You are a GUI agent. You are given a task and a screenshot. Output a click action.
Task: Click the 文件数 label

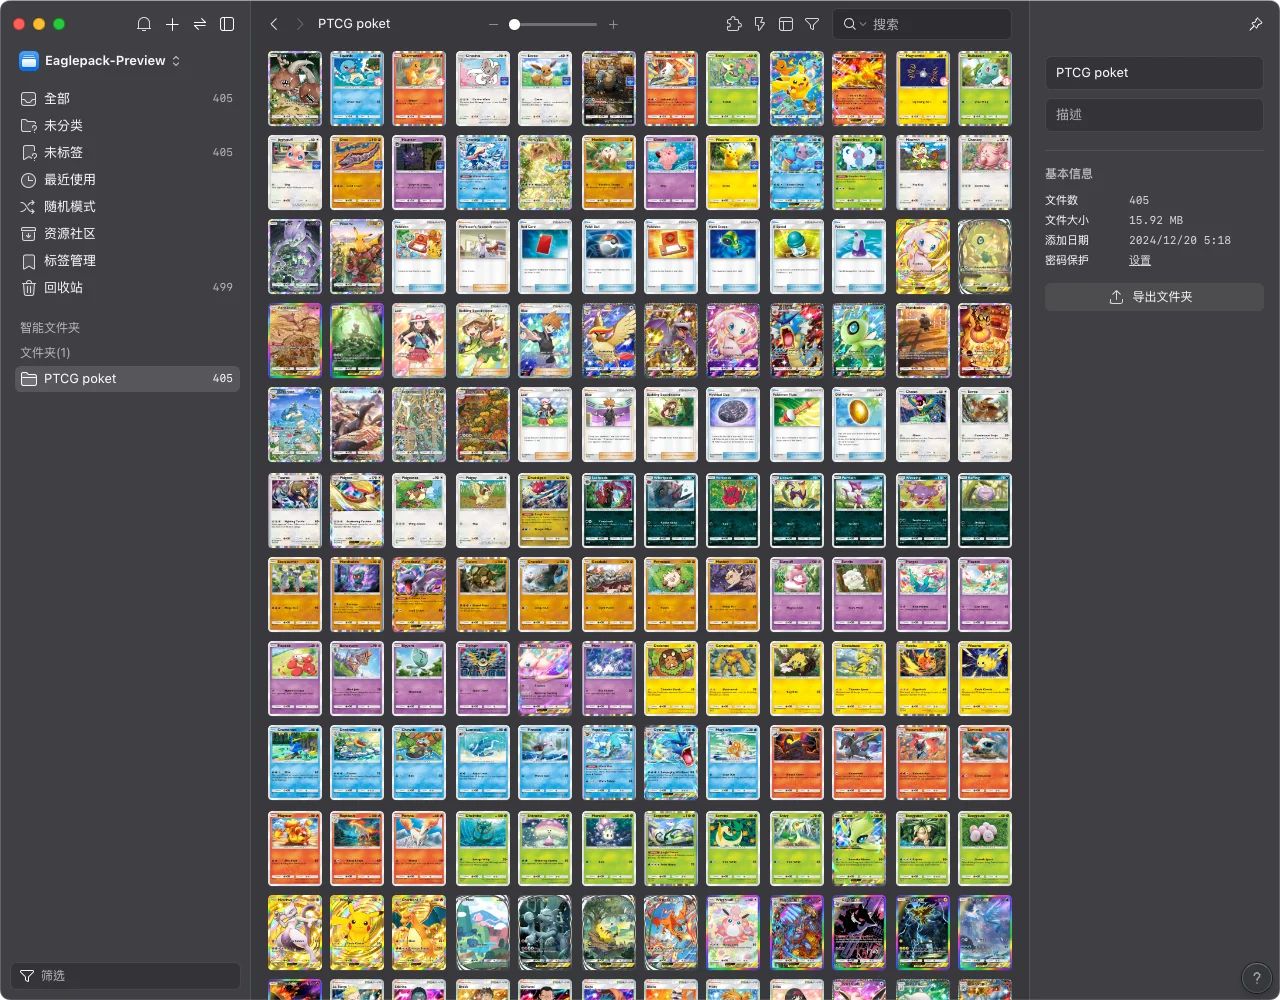(x=1062, y=200)
